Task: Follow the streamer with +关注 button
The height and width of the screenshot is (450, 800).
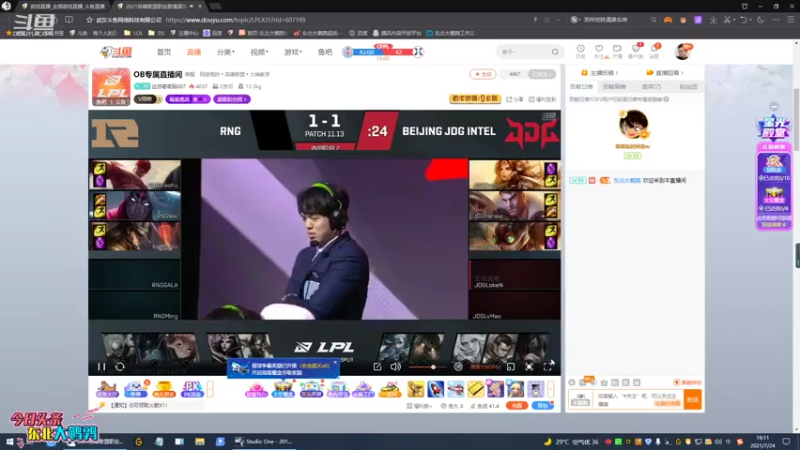Action: [483, 74]
